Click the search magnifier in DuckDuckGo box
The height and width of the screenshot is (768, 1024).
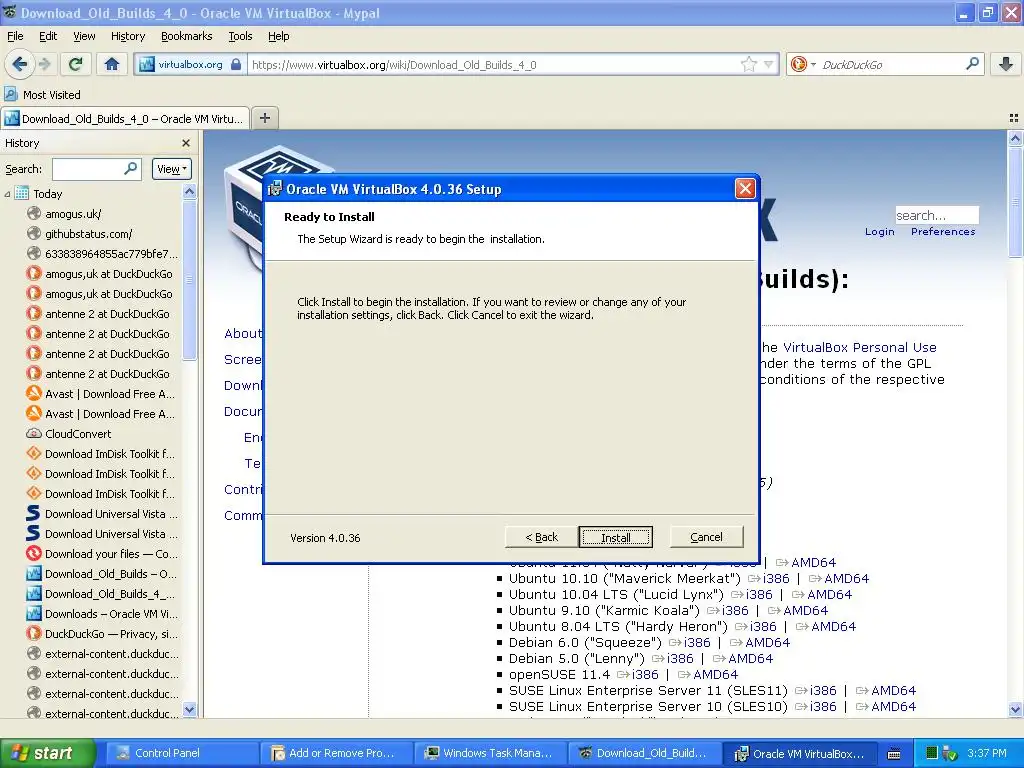coord(972,64)
